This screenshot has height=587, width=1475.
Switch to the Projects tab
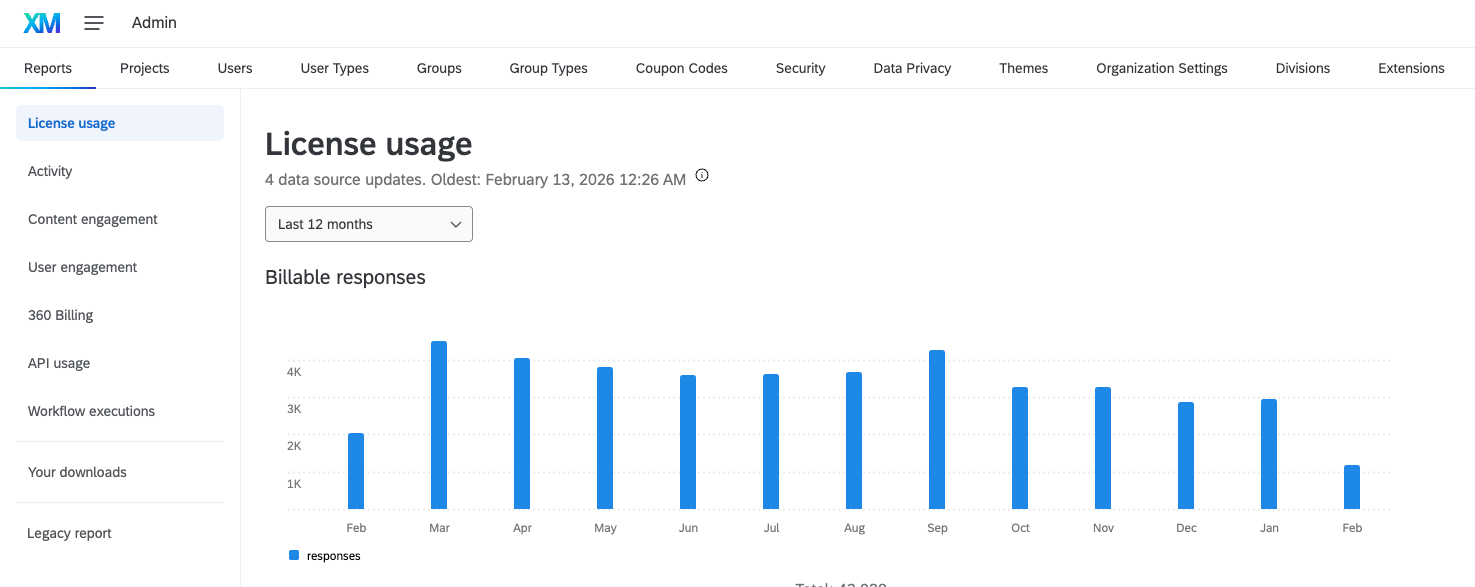click(144, 68)
